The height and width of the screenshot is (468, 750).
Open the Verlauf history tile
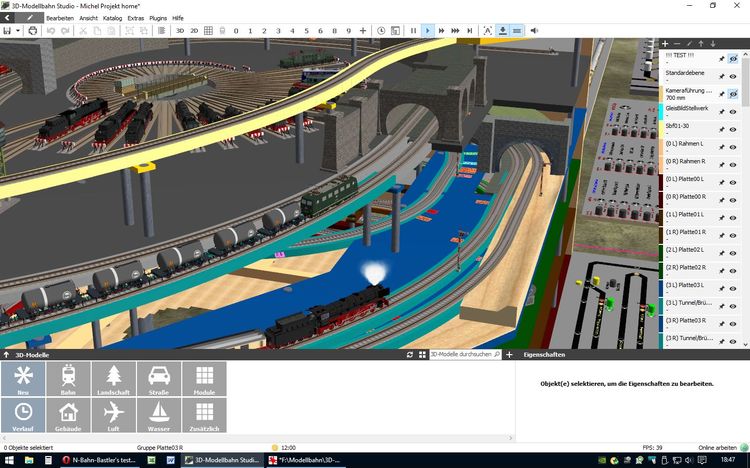click(23, 415)
